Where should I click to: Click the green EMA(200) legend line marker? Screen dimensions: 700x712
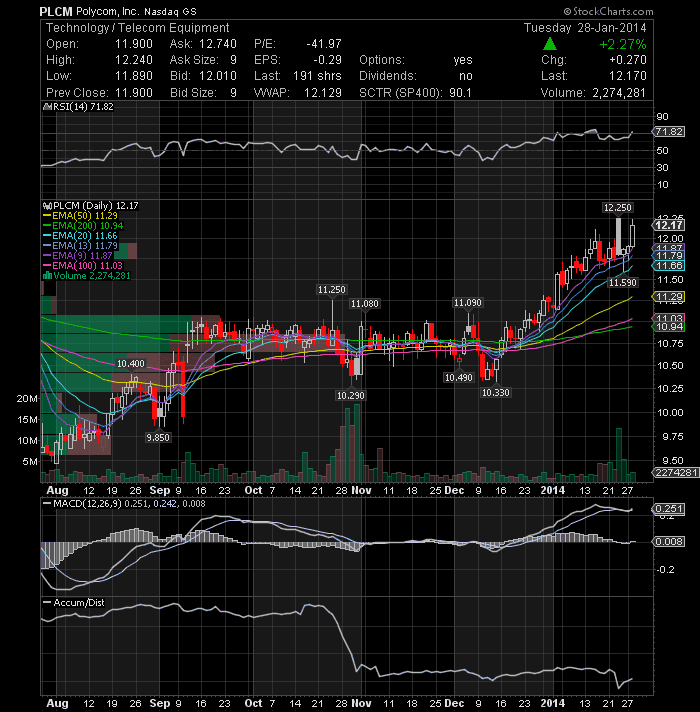(47, 226)
